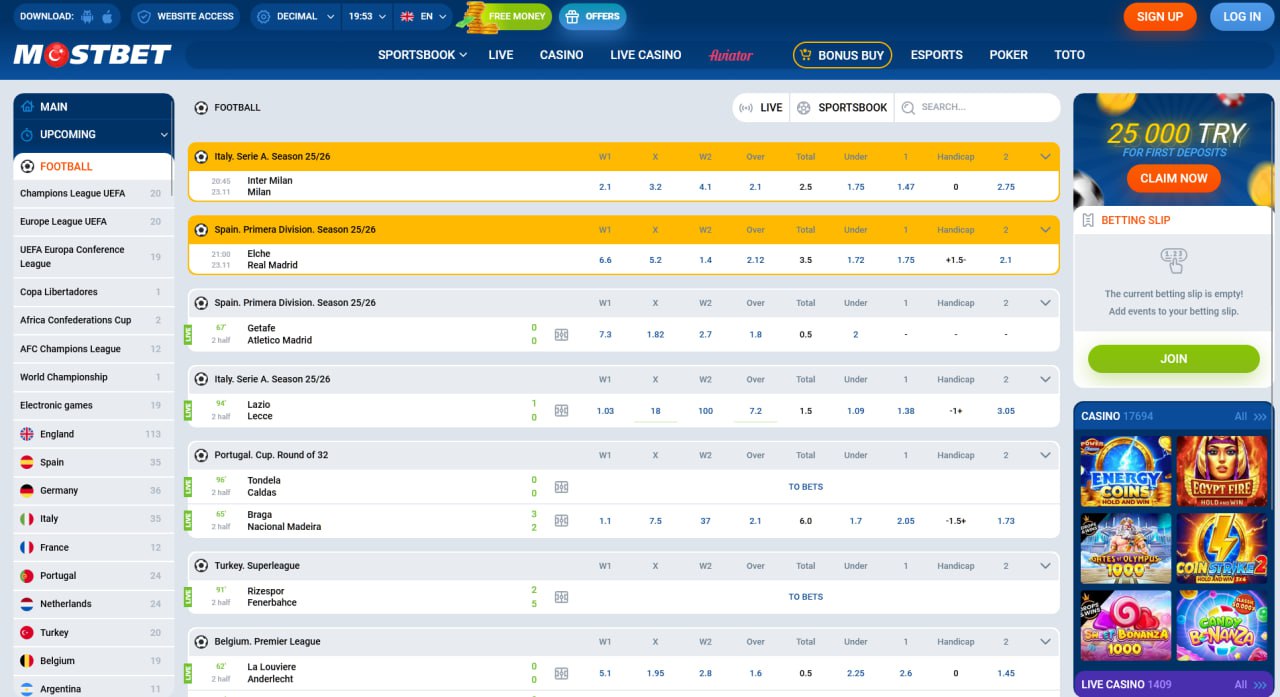The image size is (1280, 697).
Task: Click the Portugal flag icon
Action: point(27,576)
